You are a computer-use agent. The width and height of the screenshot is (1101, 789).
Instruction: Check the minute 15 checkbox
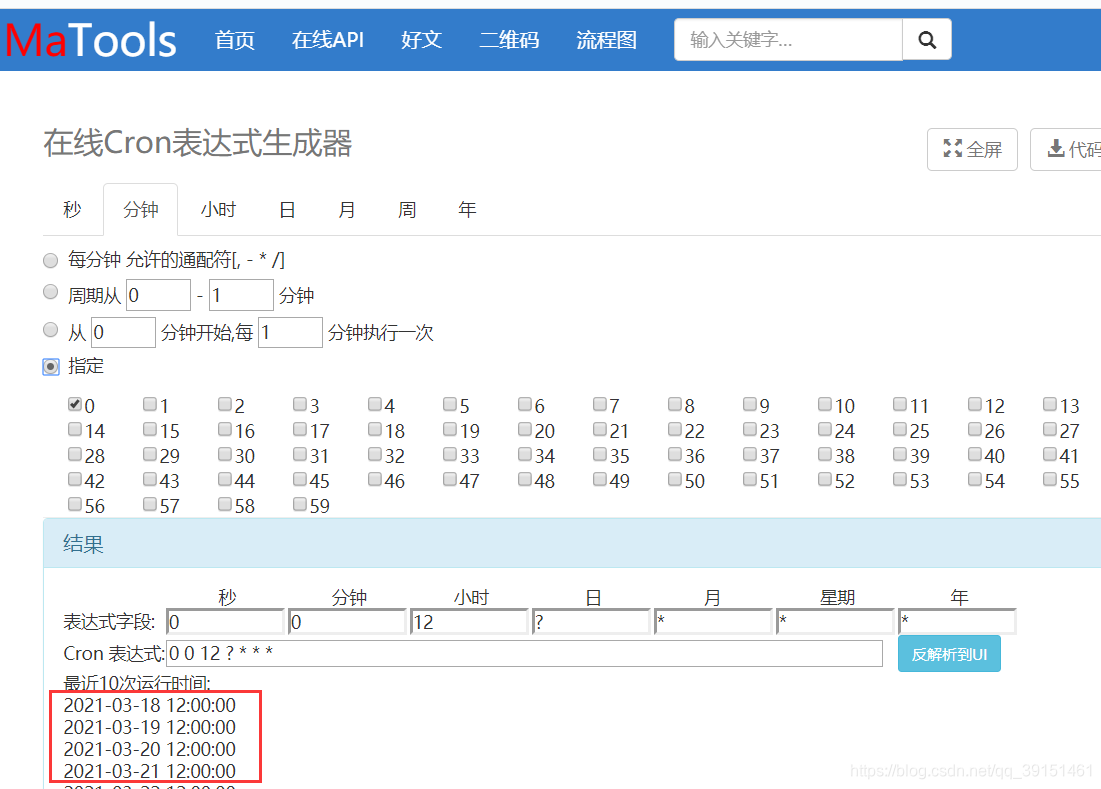[150, 429]
